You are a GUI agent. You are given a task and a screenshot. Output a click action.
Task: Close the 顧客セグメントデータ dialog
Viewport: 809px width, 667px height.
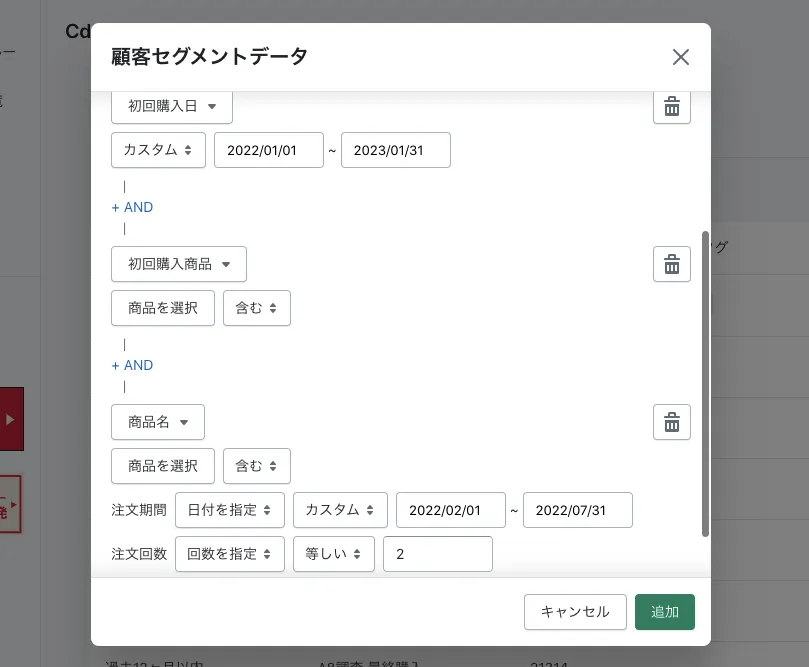(681, 57)
